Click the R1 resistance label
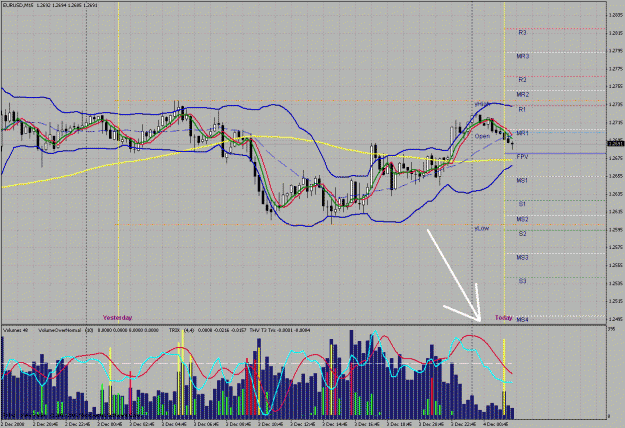This screenshot has width=625, height=428. [x=522, y=109]
